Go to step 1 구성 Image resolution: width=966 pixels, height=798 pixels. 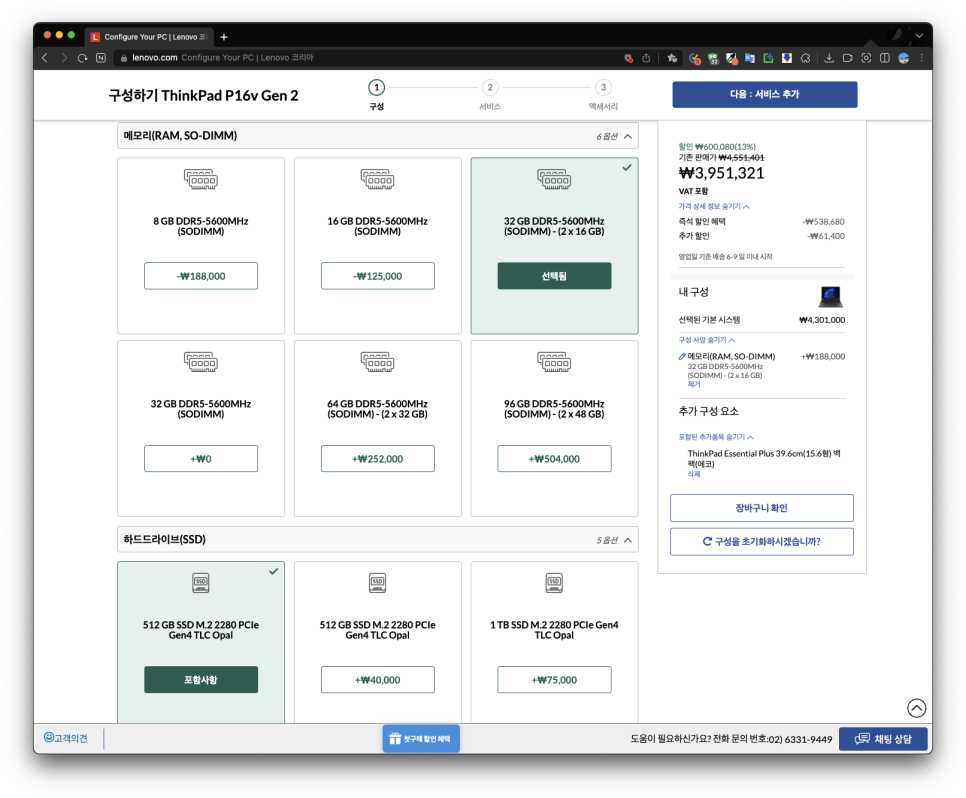[376, 94]
